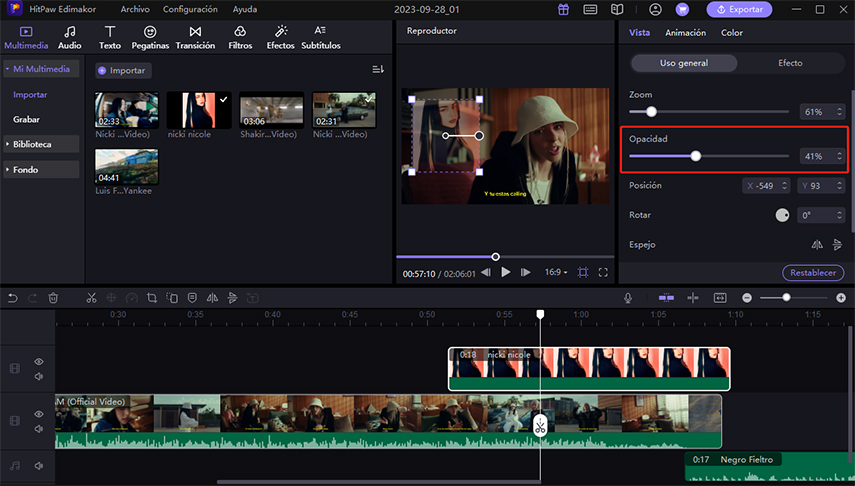
Task: Click the Opacidad slider handle
Action: click(696, 157)
